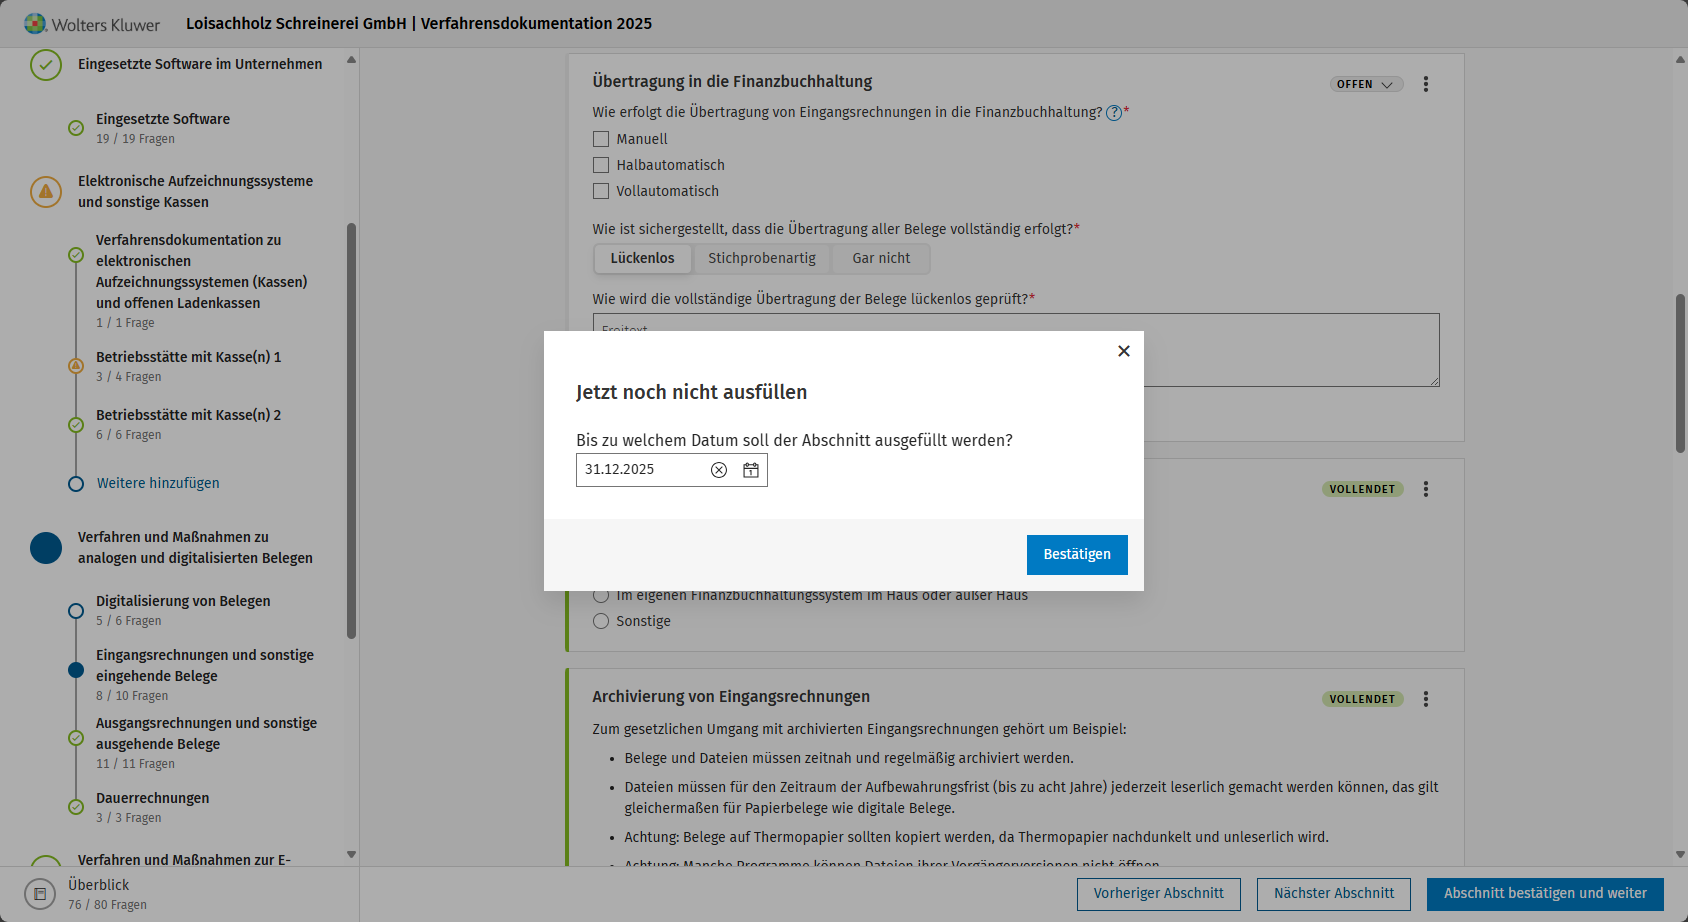Open Ausgangsrechnungen und sonstige ausgehende Belege

pyautogui.click(x=206, y=743)
